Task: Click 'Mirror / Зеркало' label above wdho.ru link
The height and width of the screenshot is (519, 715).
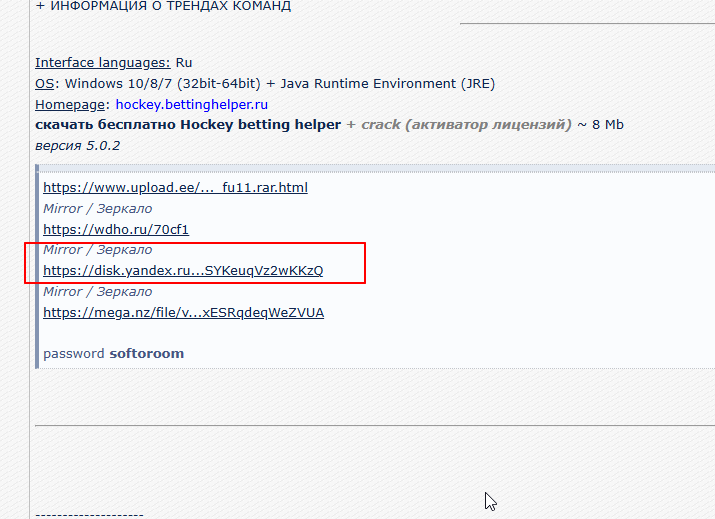Action: tap(98, 209)
